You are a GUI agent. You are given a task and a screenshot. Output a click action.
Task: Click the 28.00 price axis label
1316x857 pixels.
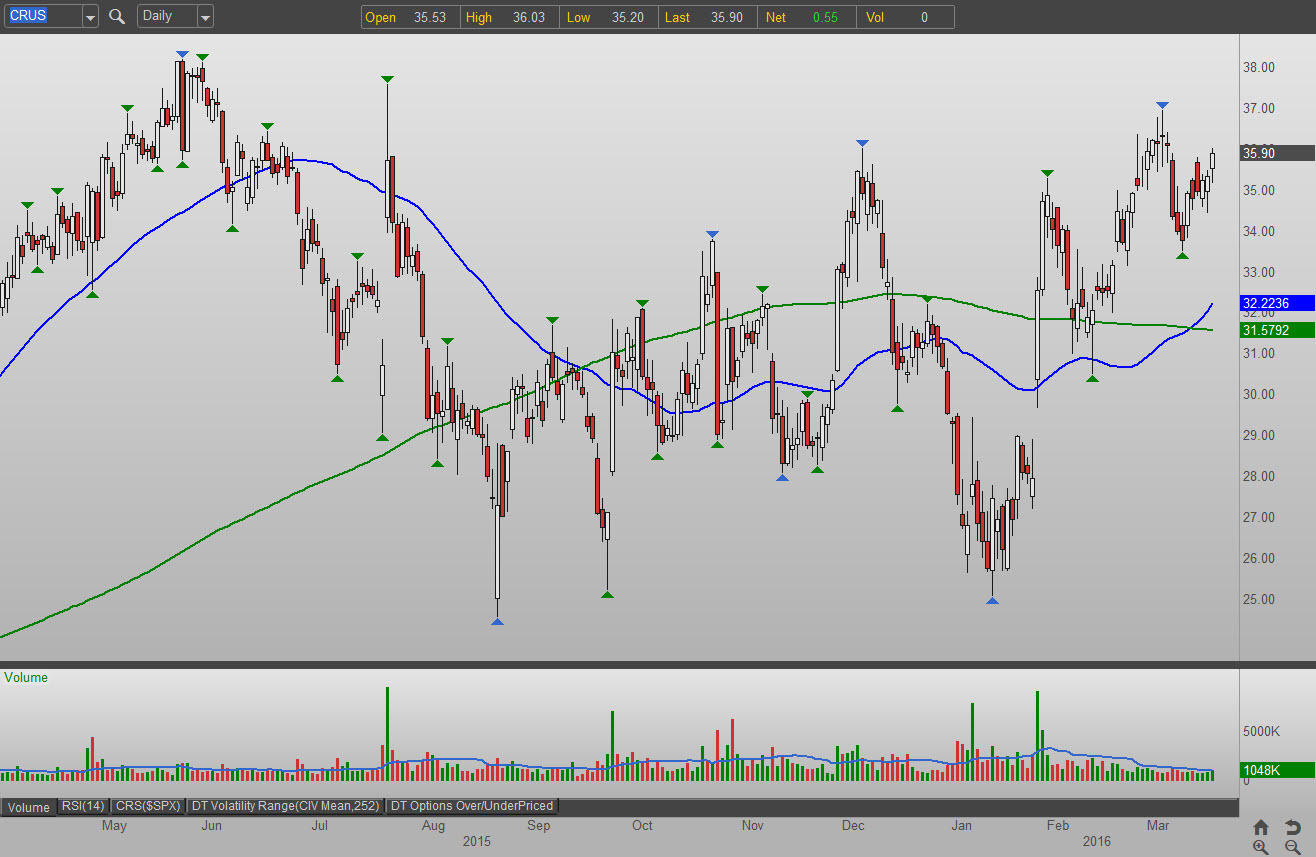point(1259,476)
